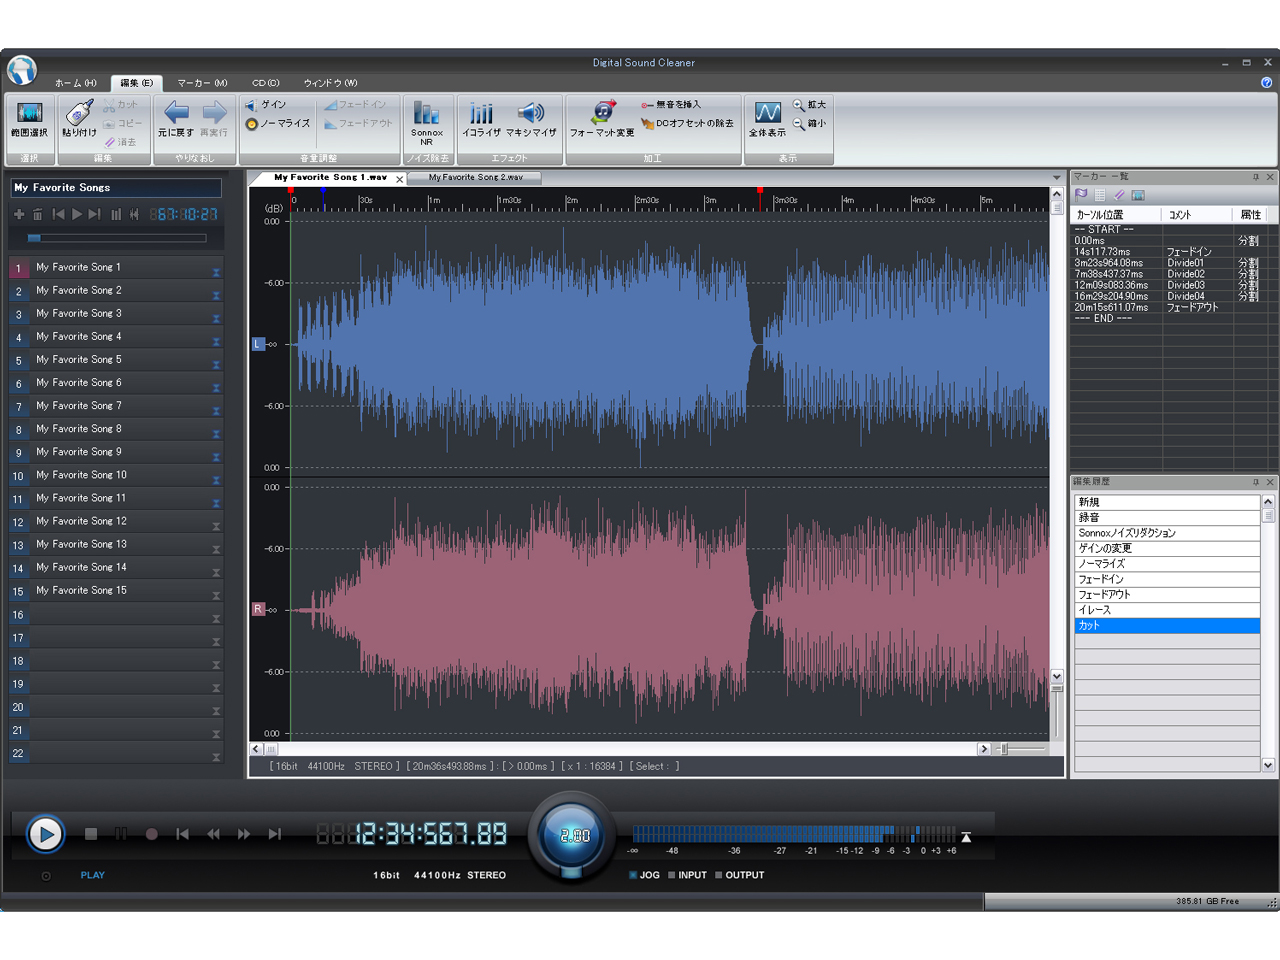Open the イコライザ equalizer effect
Image resolution: width=1280 pixels, height=960 pixels.
tap(480, 118)
